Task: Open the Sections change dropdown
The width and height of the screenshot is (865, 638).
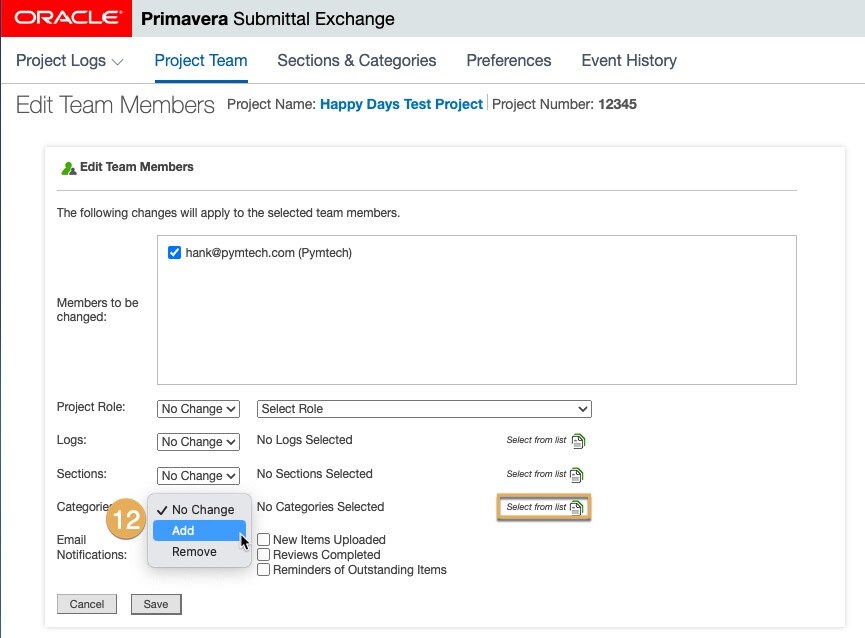Action: coord(199,476)
